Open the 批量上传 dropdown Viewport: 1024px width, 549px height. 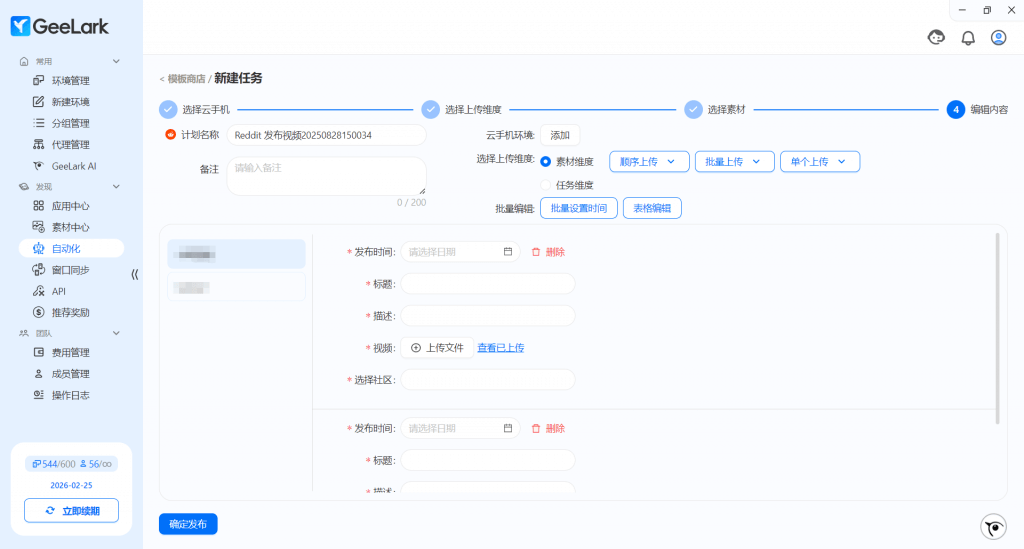tap(734, 161)
